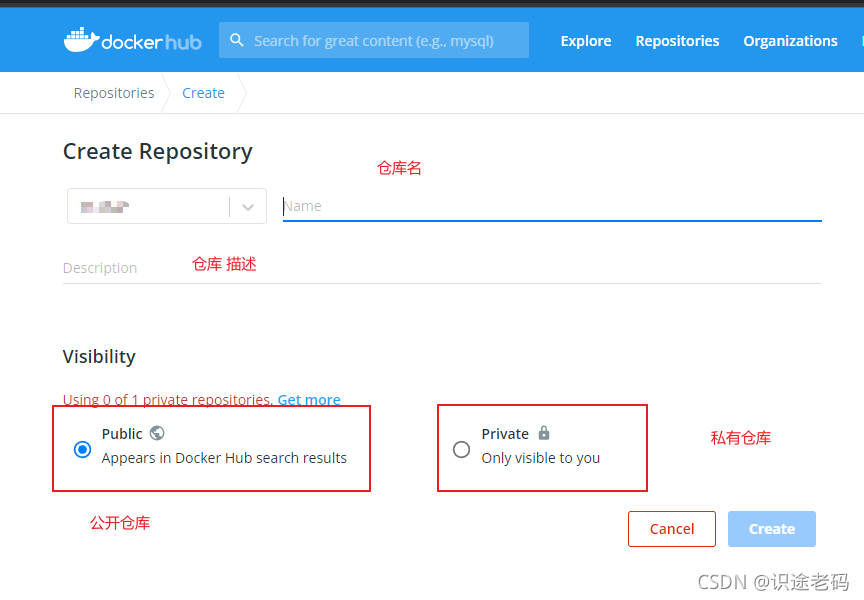This screenshot has height=600, width=864.
Task: Open the Organizations nav item
Action: click(790, 41)
